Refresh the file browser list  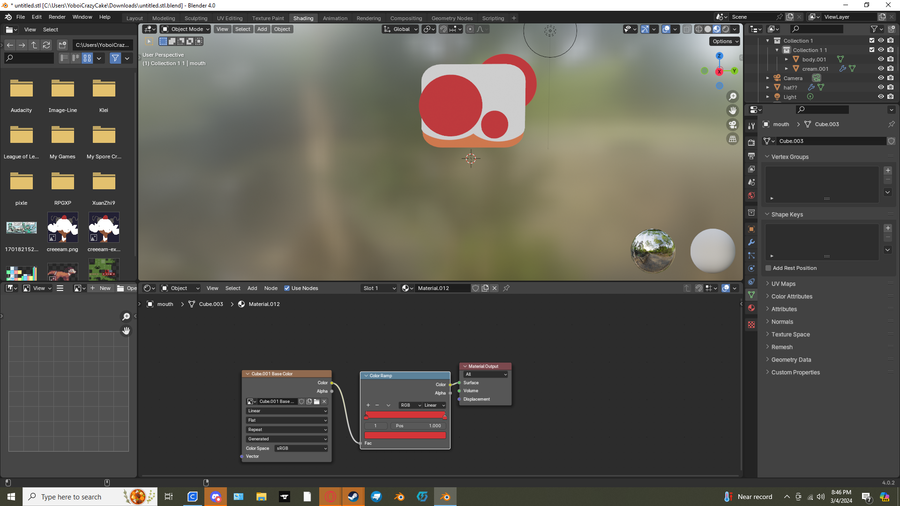point(46,45)
